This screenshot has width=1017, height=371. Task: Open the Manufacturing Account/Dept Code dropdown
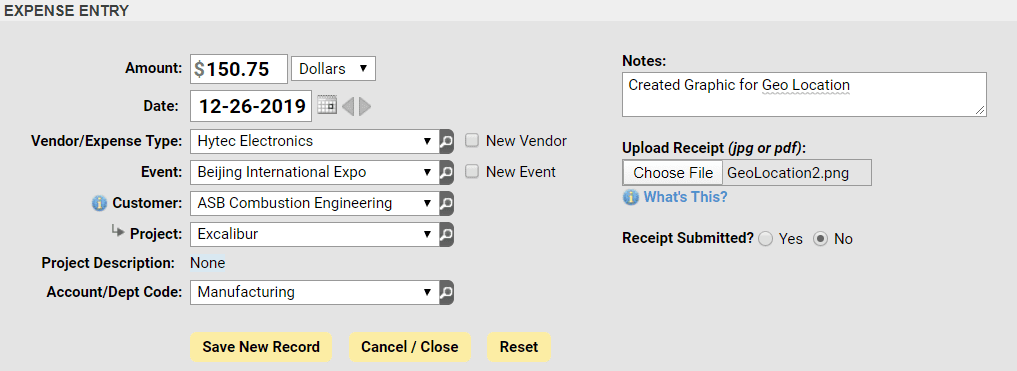(x=315, y=293)
